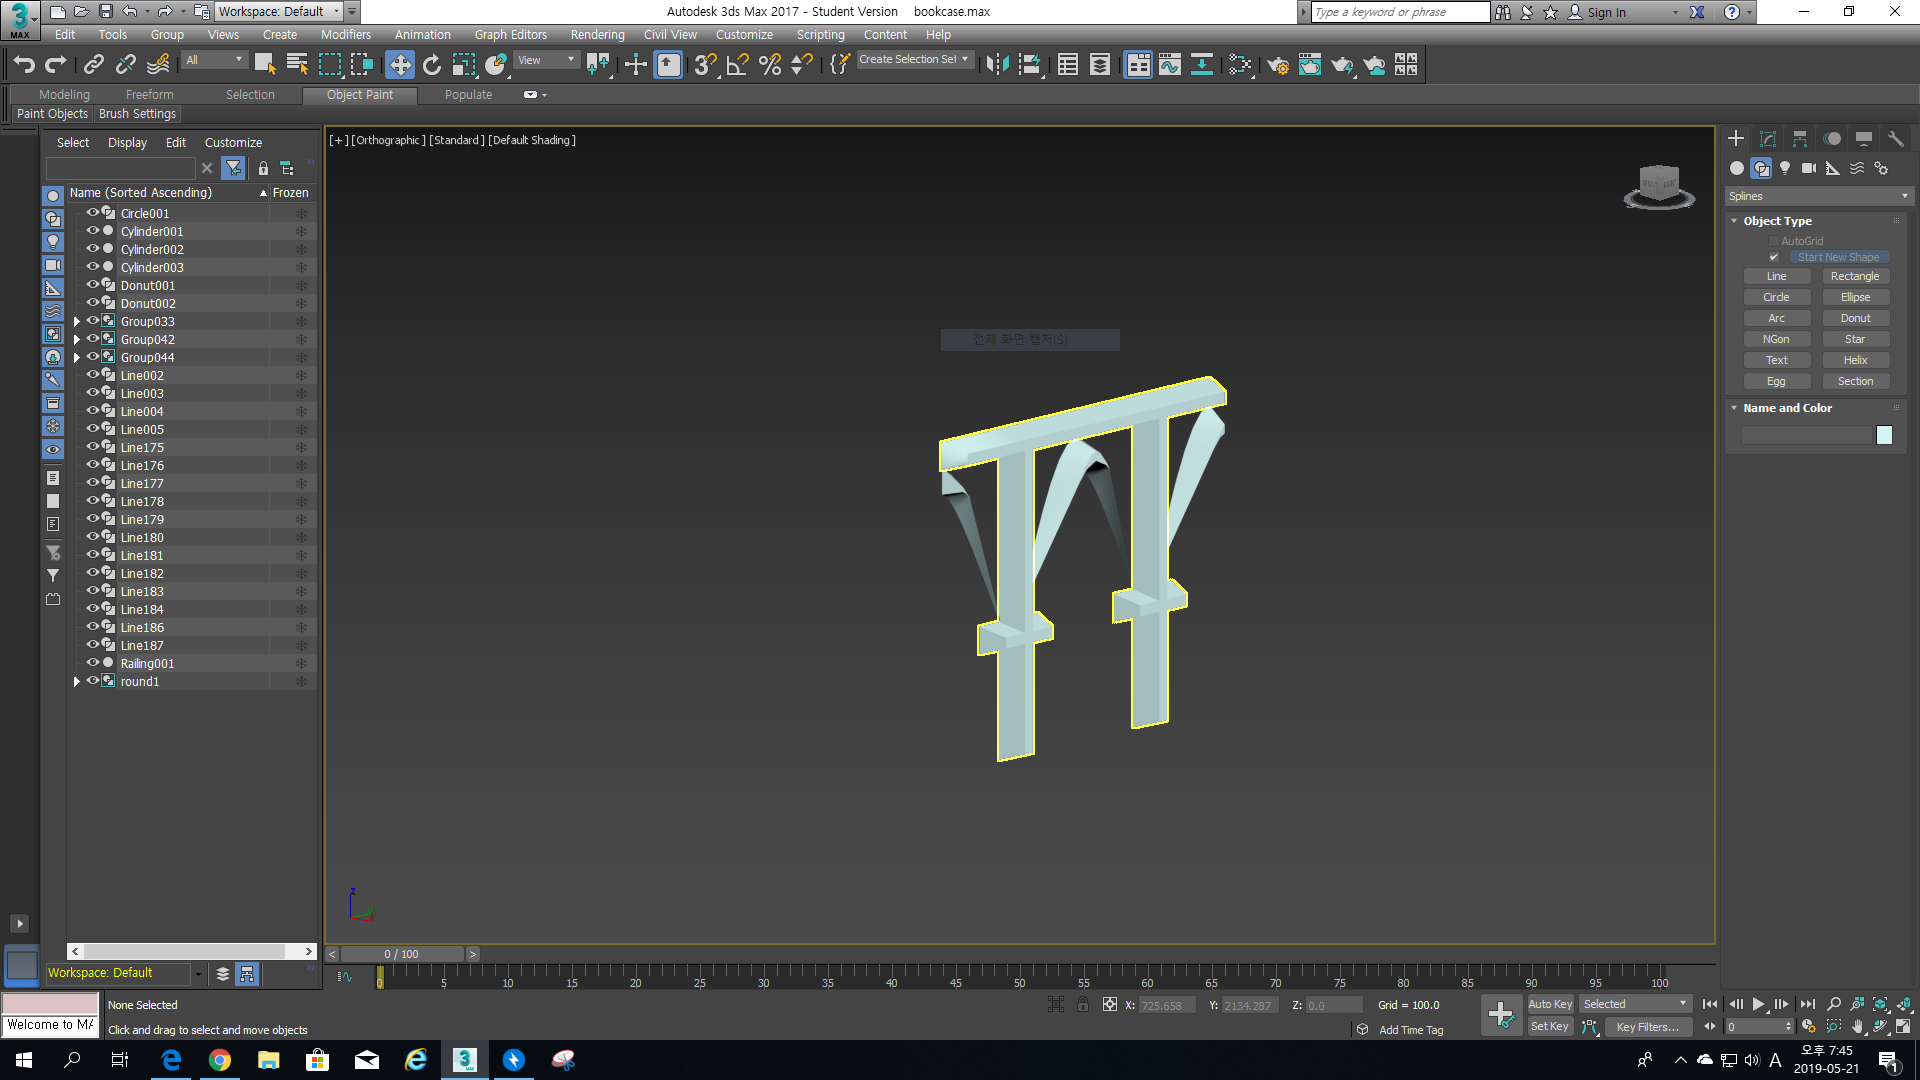Expand the Group033 tree node

(x=77, y=322)
